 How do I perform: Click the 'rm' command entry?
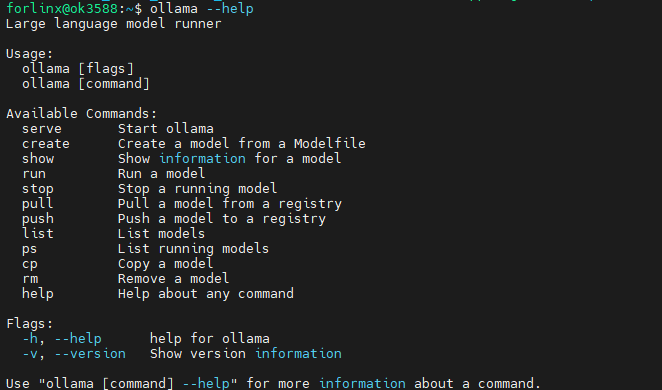point(30,279)
